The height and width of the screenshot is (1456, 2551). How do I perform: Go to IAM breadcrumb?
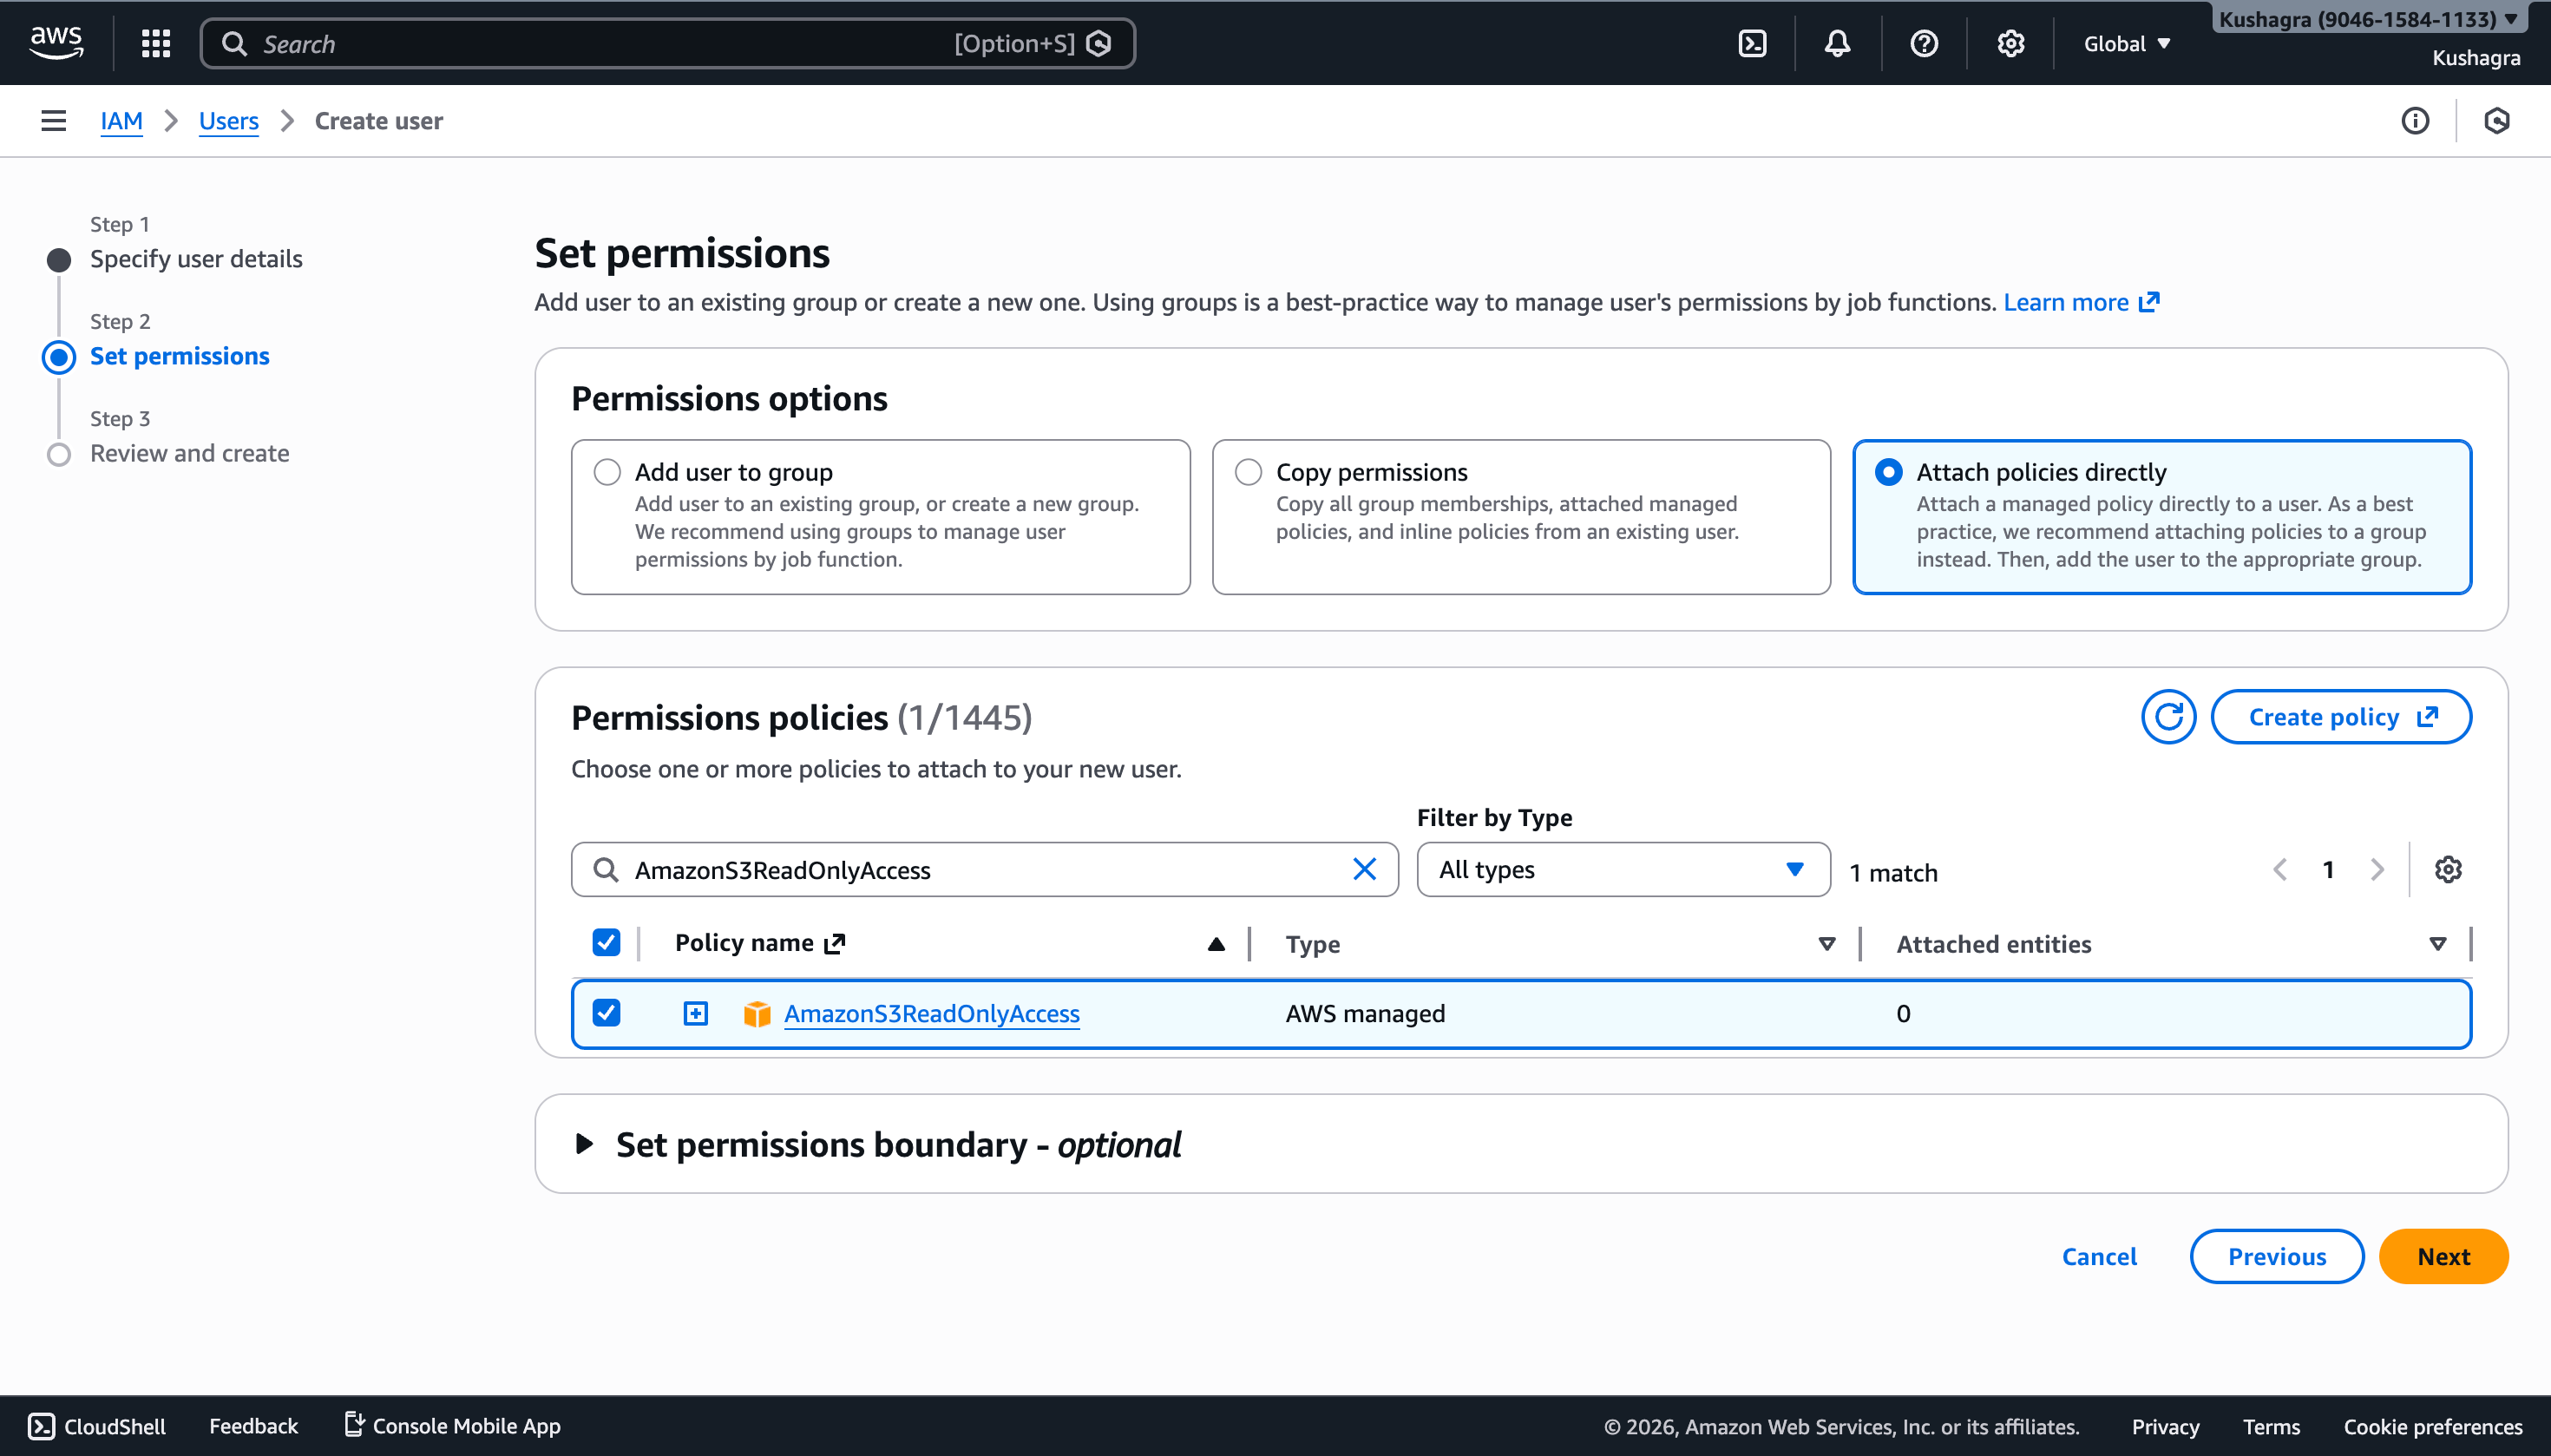(x=121, y=121)
